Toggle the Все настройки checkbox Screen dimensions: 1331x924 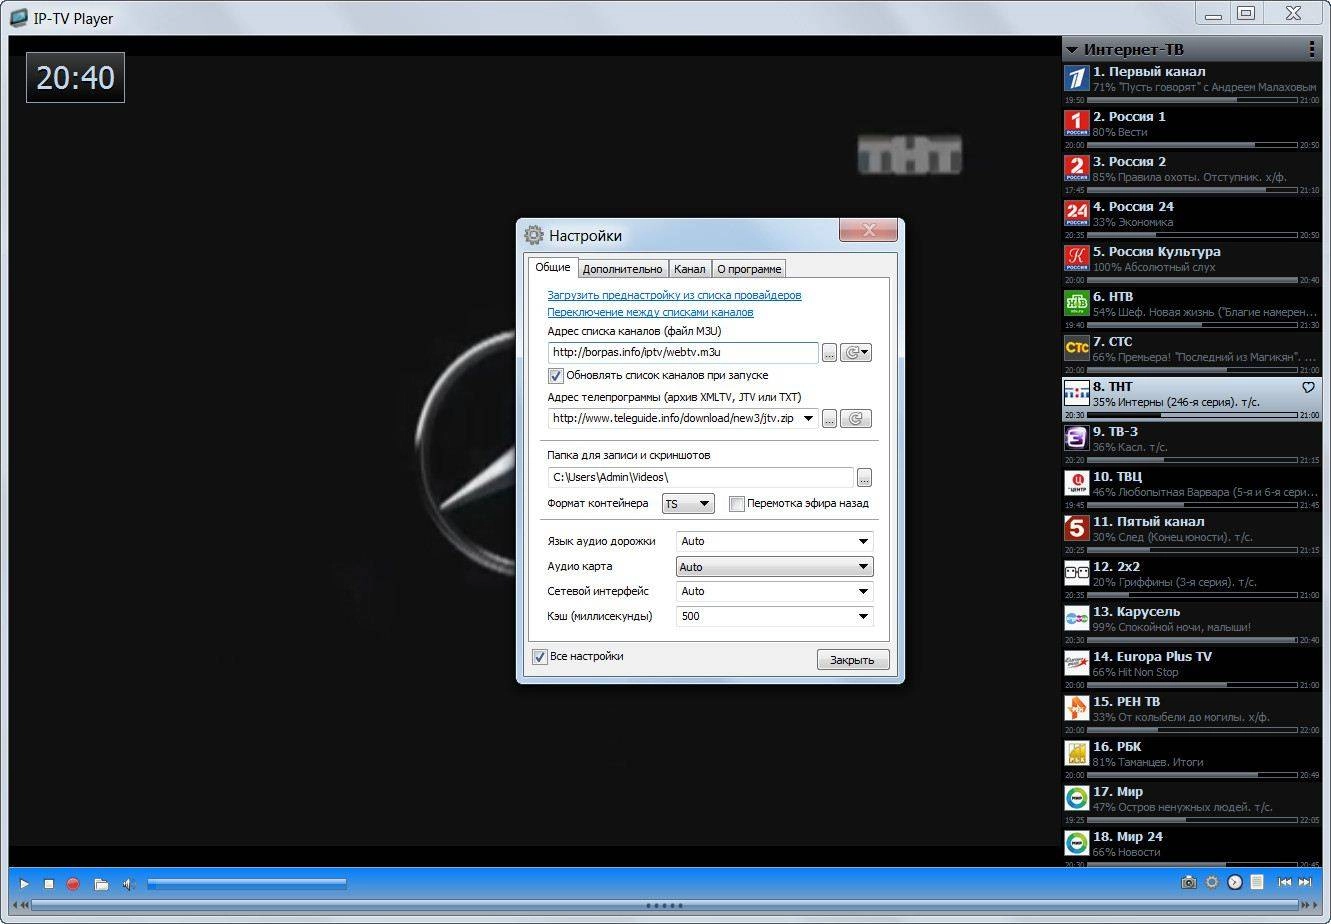(x=540, y=657)
